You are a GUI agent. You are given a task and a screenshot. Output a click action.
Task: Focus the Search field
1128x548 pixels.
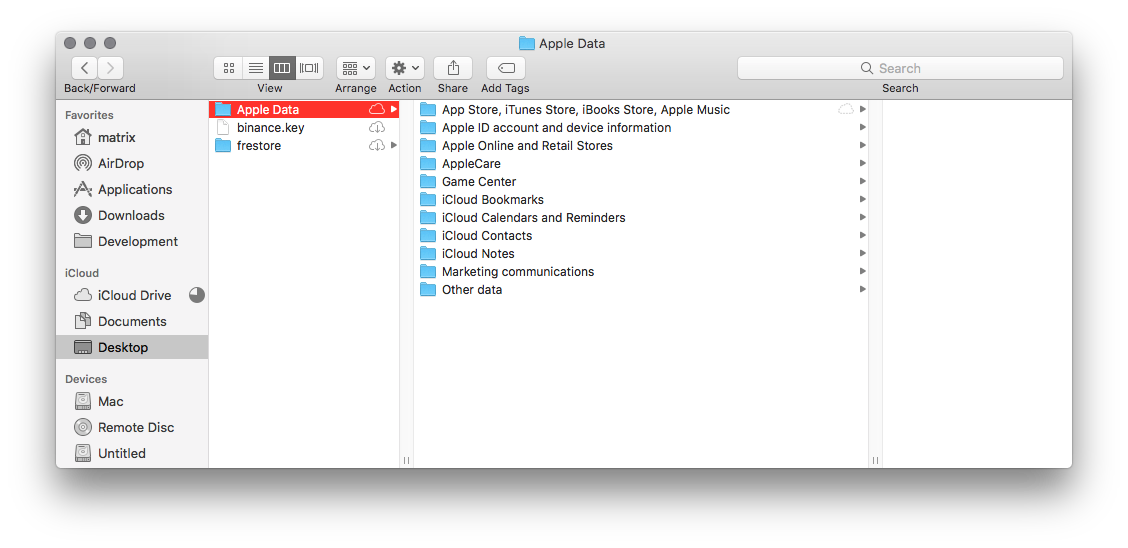coord(900,68)
